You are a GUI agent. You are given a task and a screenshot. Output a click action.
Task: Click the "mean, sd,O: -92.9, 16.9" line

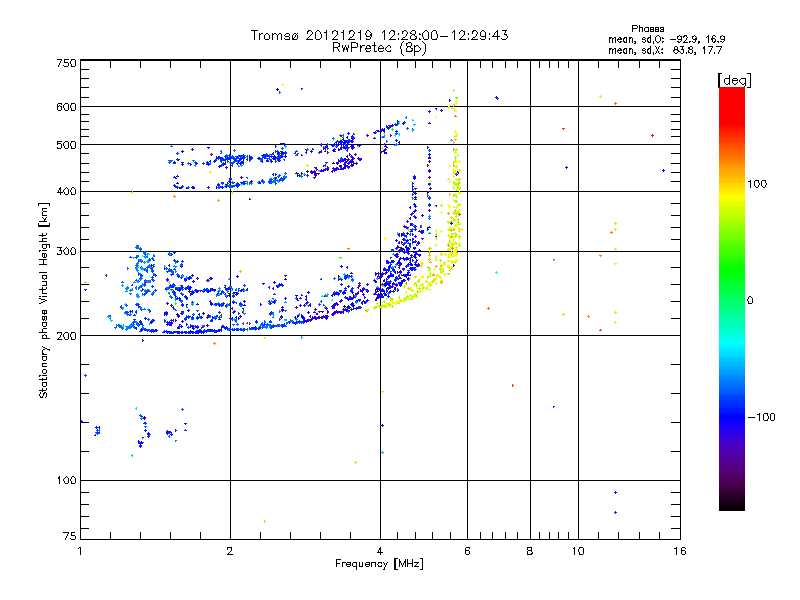coord(666,39)
